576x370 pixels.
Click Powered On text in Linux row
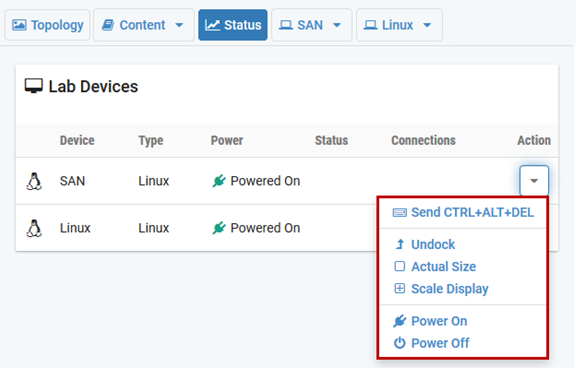point(265,228)
